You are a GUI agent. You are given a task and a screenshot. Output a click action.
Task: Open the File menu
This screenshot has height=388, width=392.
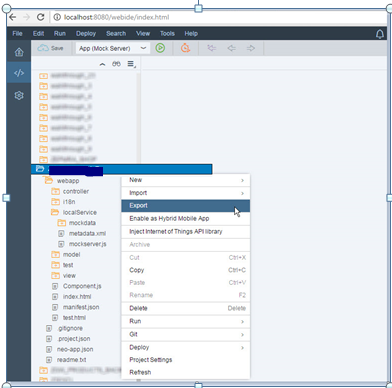(x=17, y=33)
